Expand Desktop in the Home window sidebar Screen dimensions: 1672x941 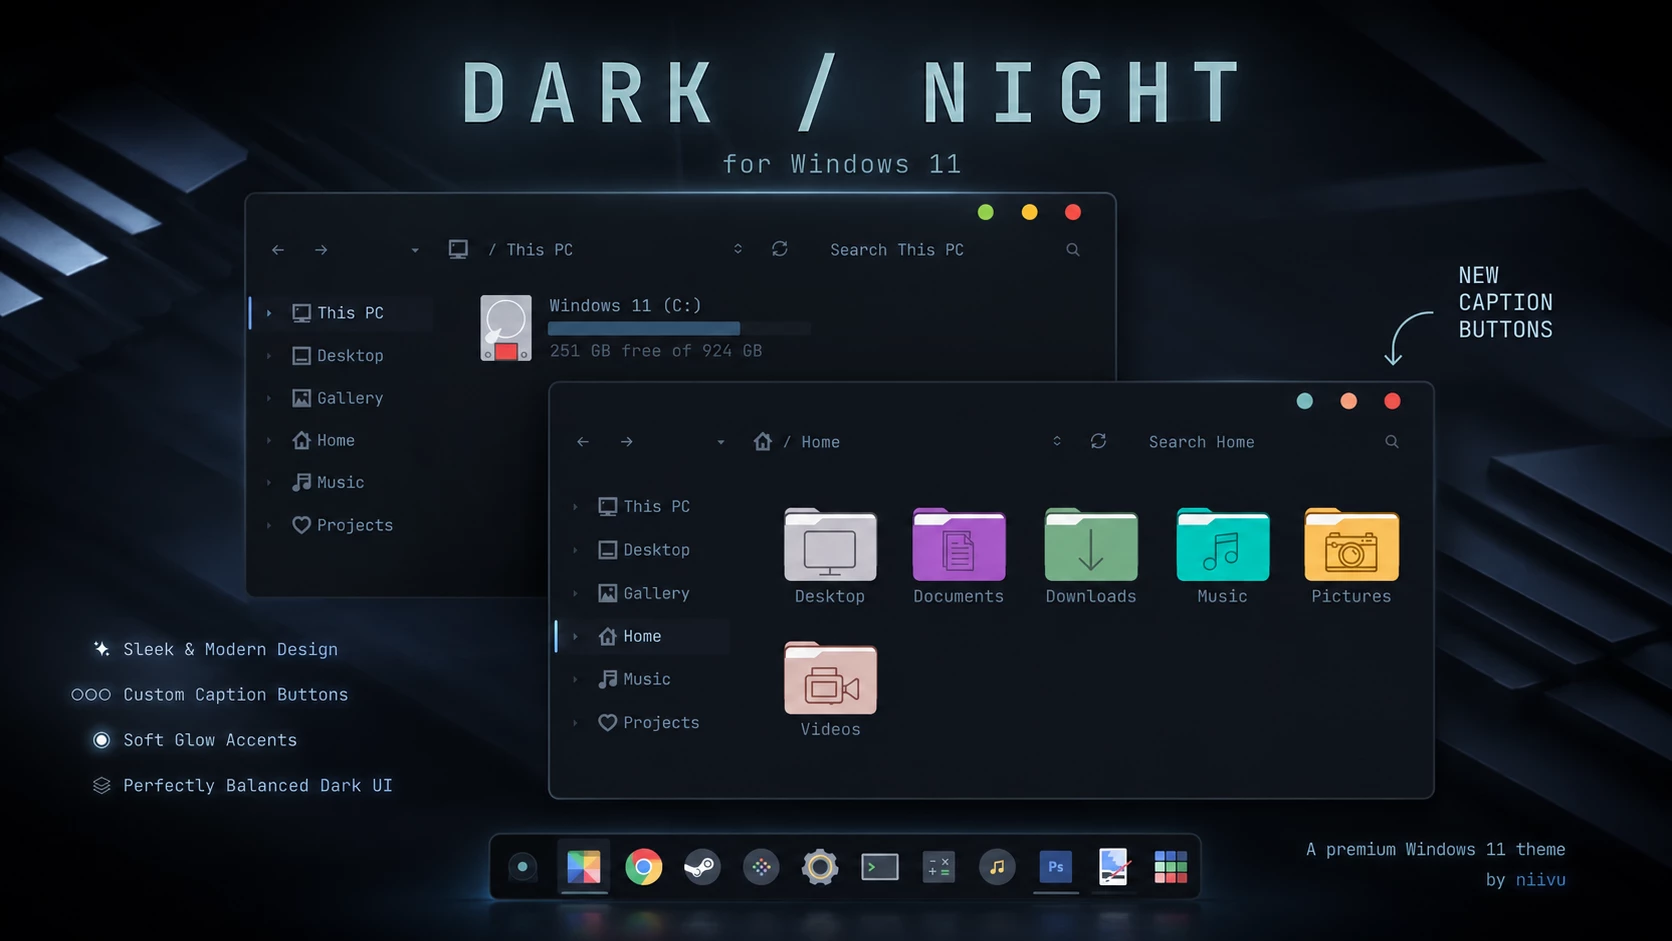click(575, 550)
